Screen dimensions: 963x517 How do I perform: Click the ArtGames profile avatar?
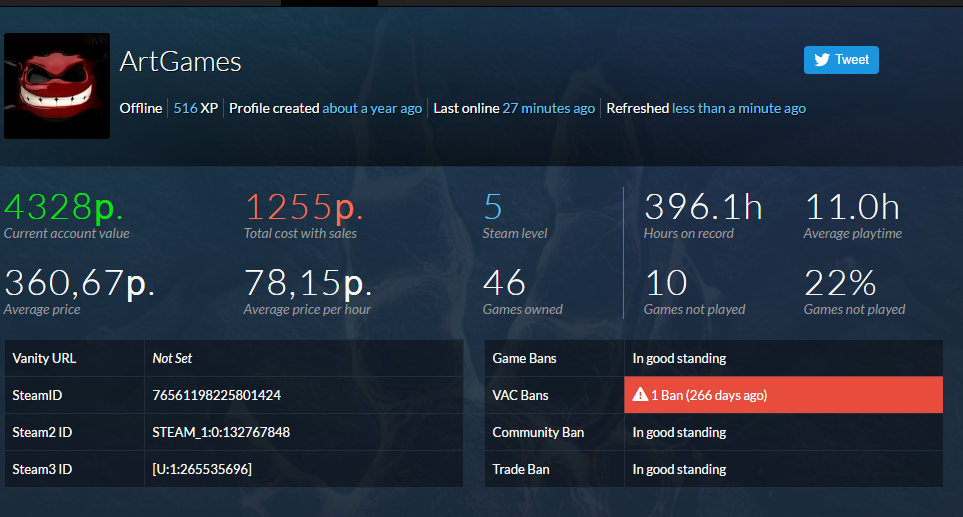(x=57, y=86)
